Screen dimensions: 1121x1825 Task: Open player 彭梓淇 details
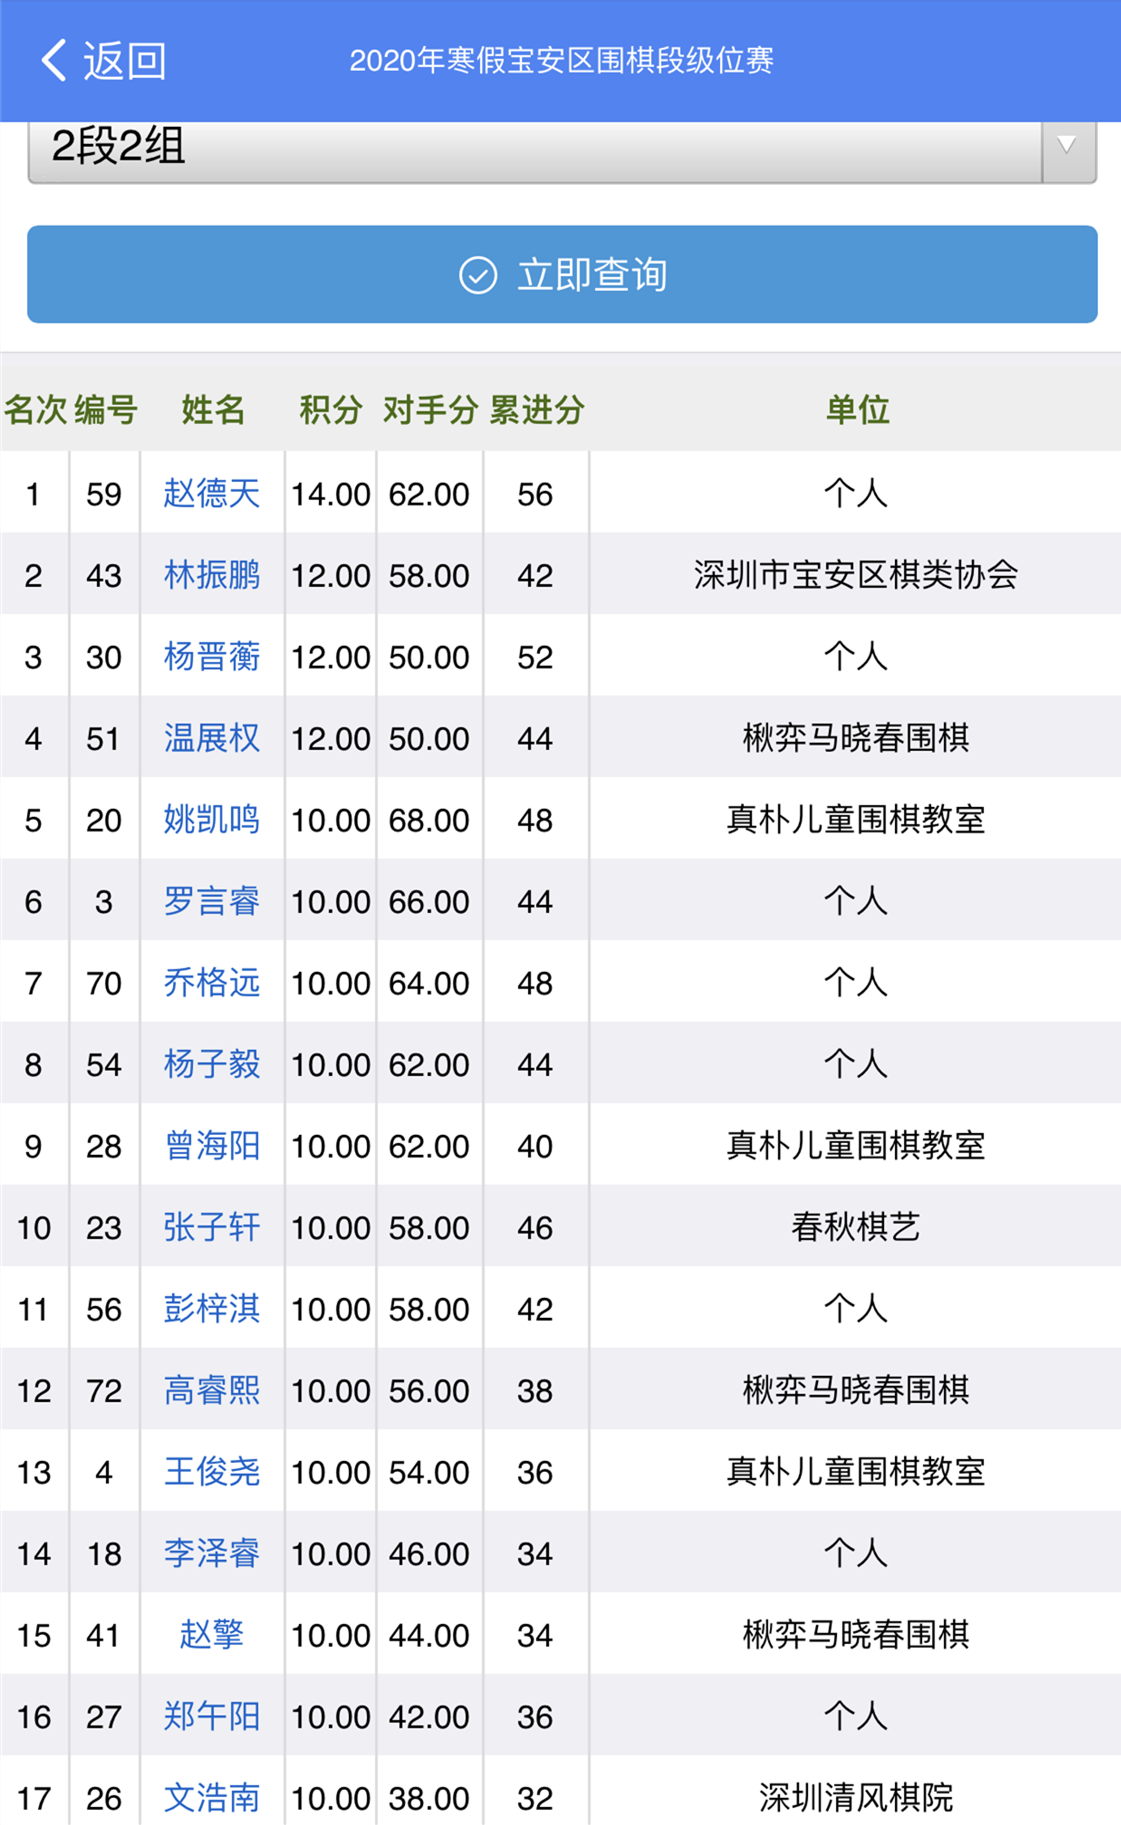point(212,1308)
